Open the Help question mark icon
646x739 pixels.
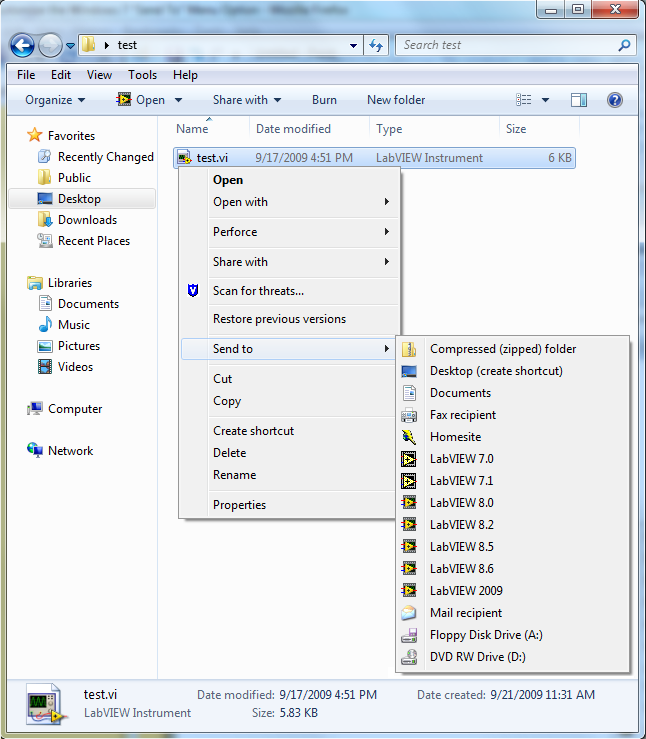click(x=615, y=100)
